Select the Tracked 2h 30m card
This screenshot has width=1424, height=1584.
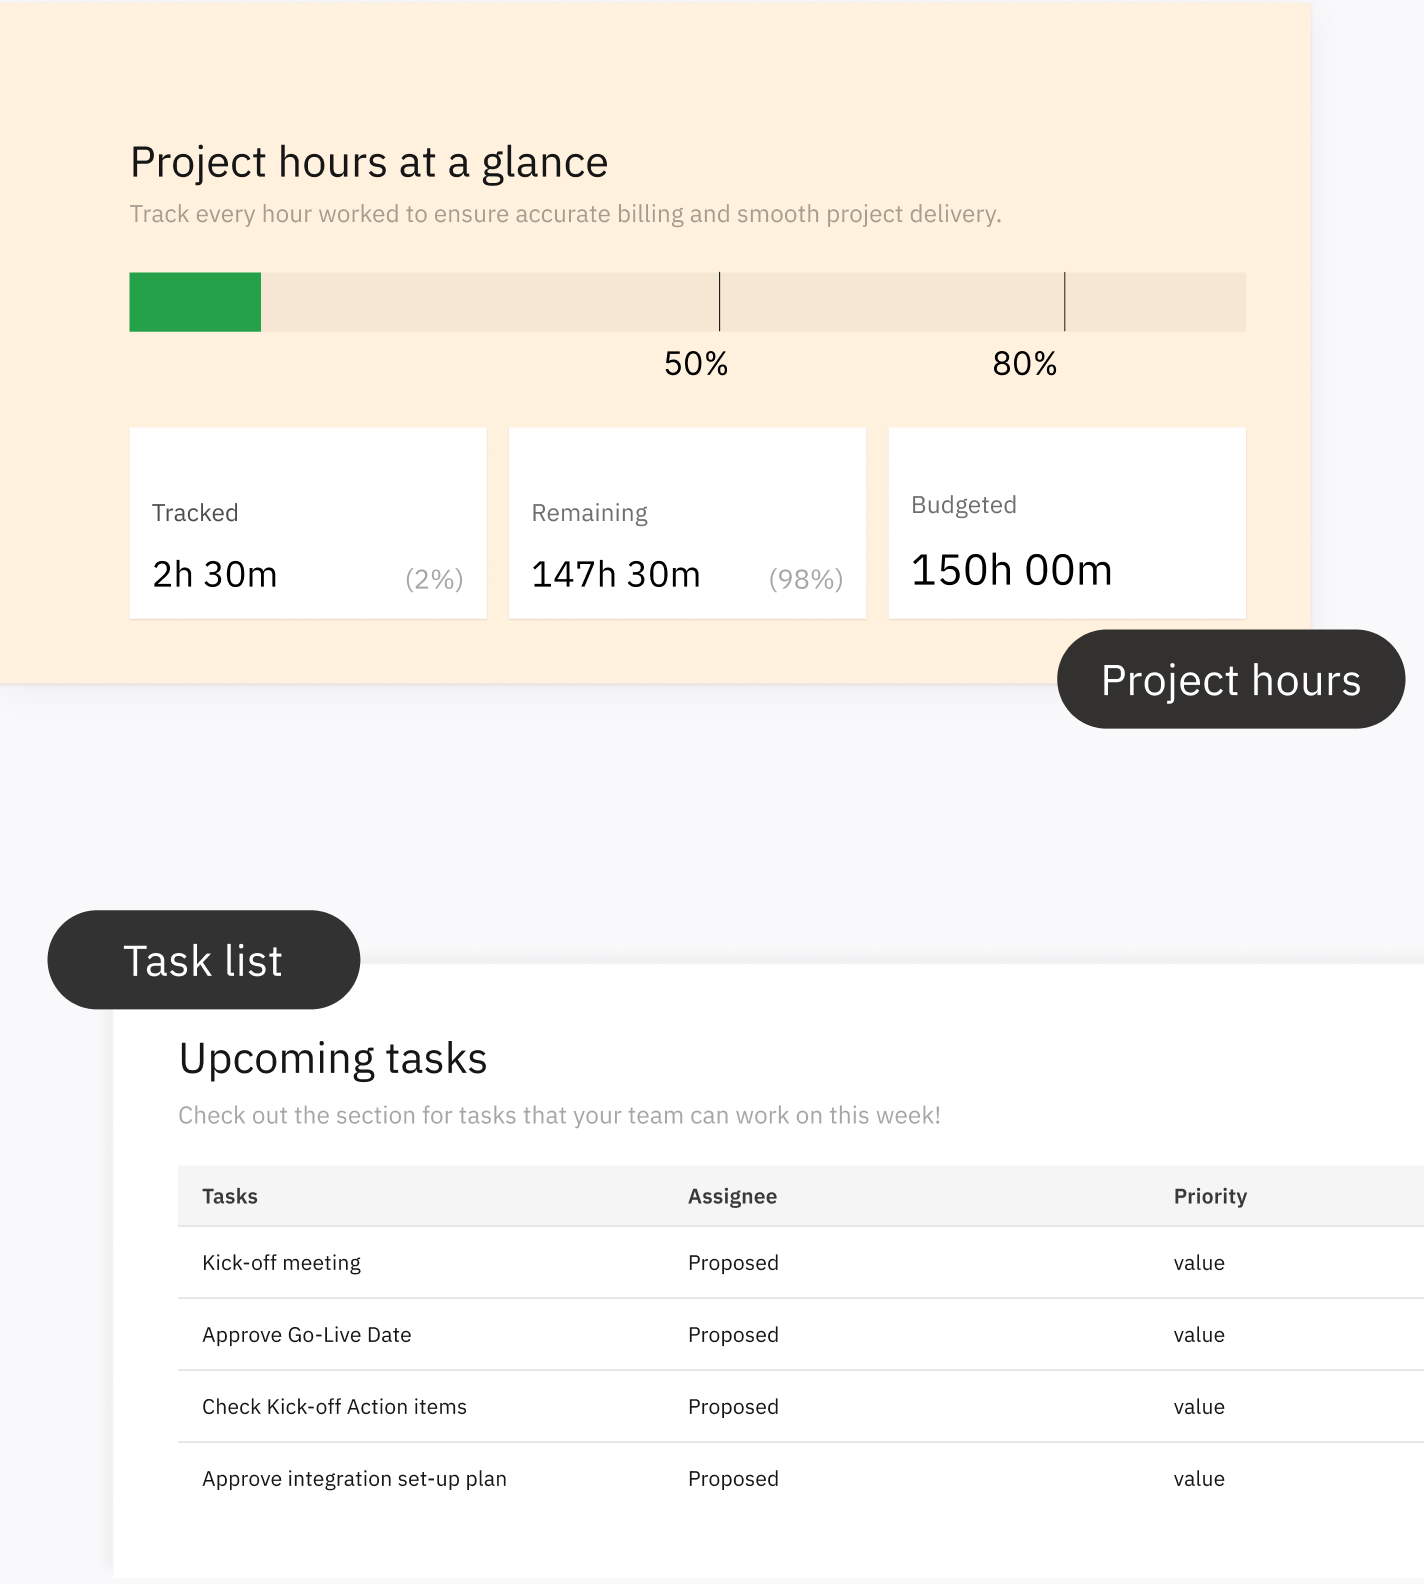click(x=308, y=523)
